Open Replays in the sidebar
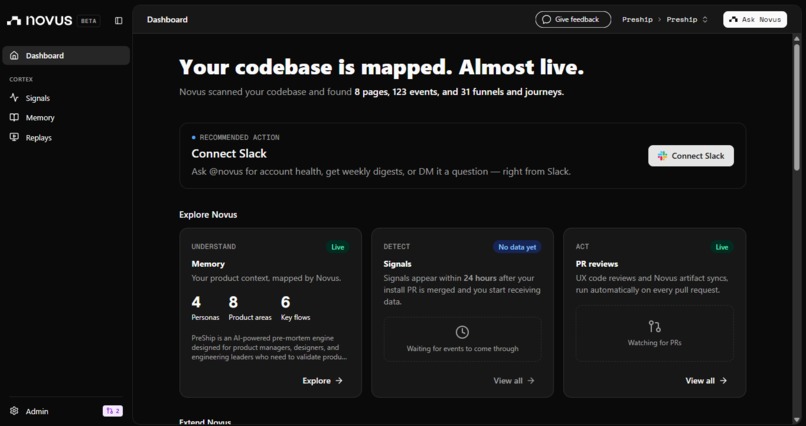The image size is (806, 426). click(66, 137)
